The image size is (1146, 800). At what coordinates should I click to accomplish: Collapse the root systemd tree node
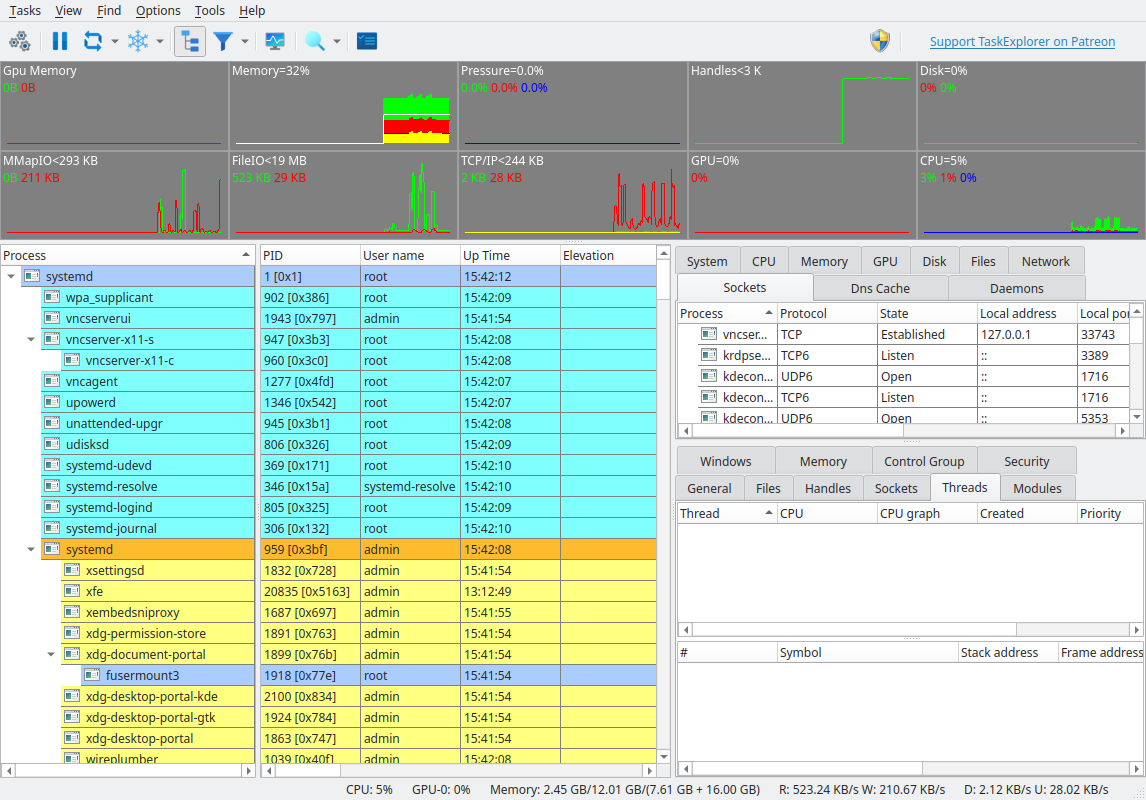pos(11,276)
